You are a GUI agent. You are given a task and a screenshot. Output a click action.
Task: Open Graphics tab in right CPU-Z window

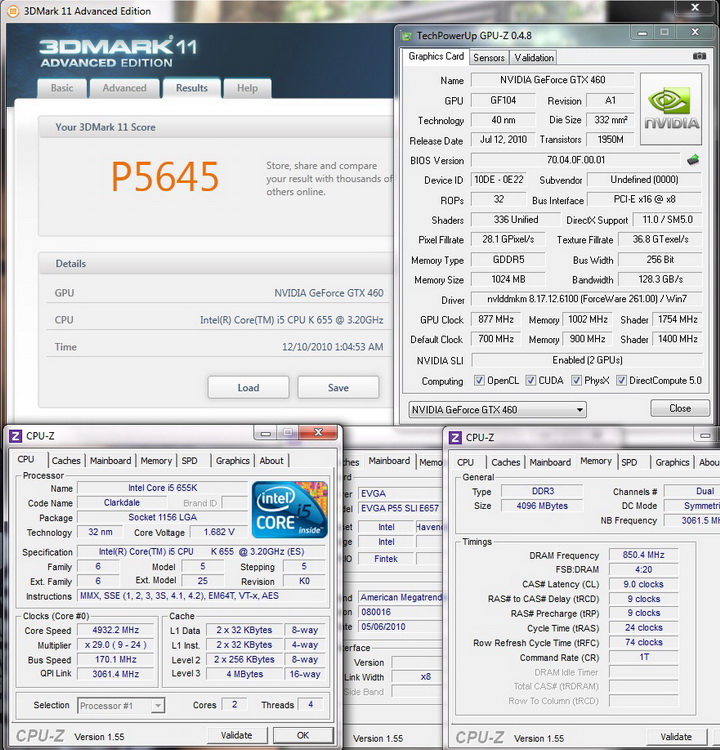click(672, 462)
